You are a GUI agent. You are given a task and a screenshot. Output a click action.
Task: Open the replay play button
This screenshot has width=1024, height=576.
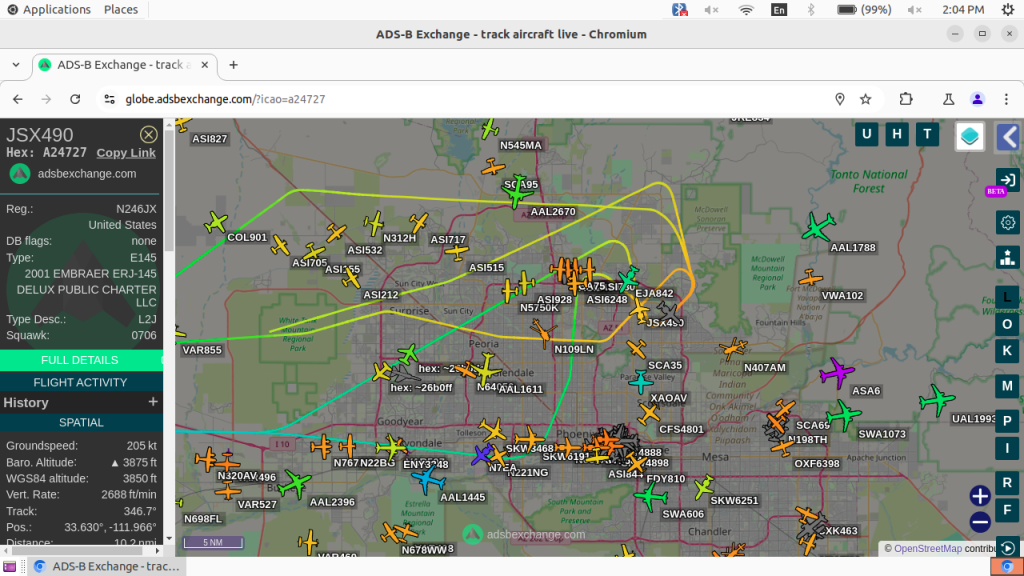(x=1008, y=548)
